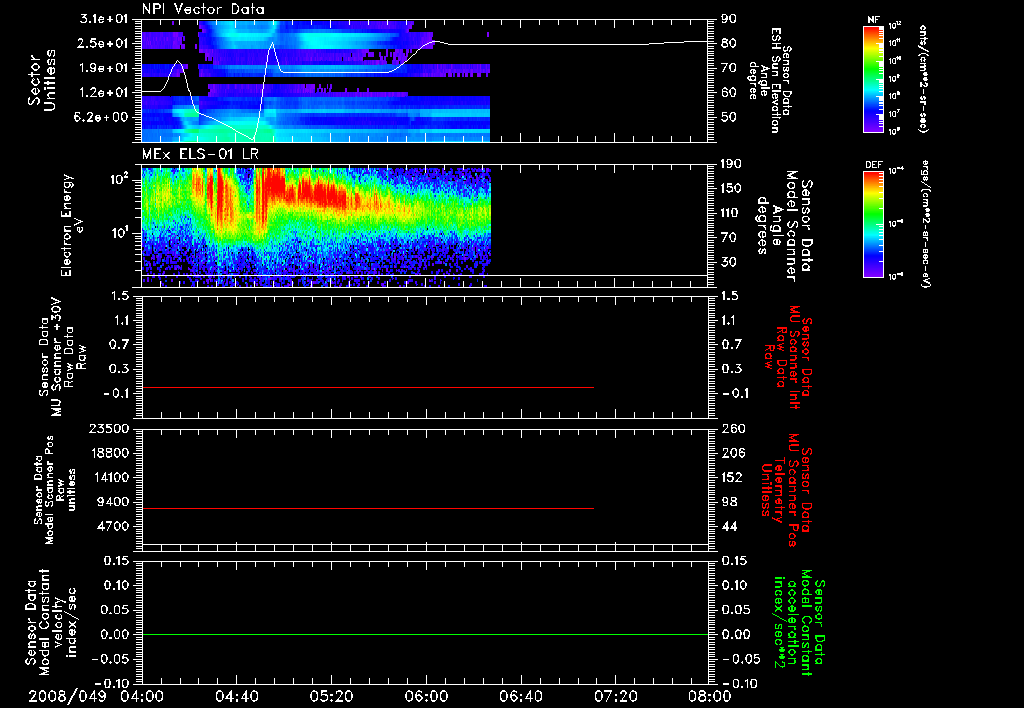Click the 3.1e+01 sector tick label

[x=103, y=19]
